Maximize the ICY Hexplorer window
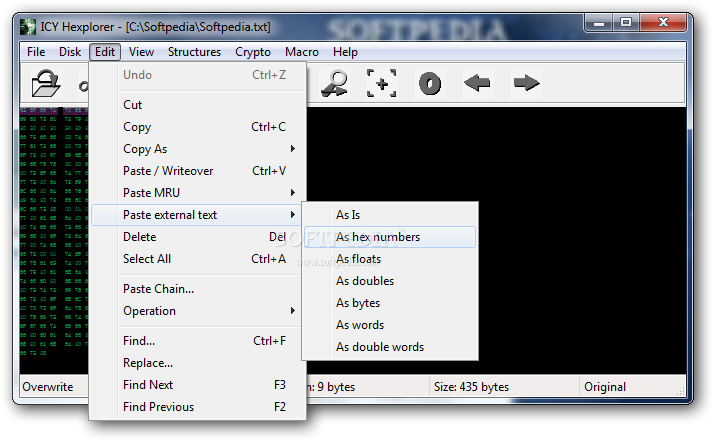The image size is (714, 441). coord(626,23)
